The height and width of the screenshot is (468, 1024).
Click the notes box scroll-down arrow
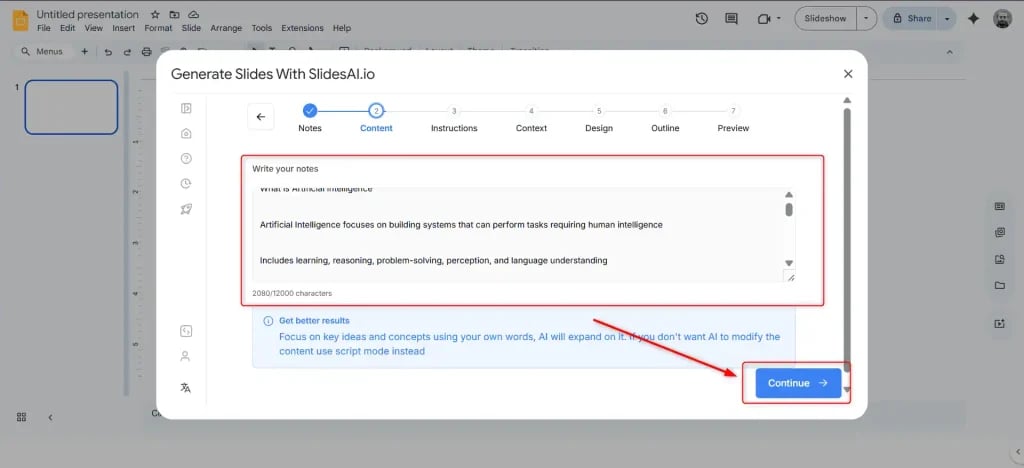coord(789,263)
